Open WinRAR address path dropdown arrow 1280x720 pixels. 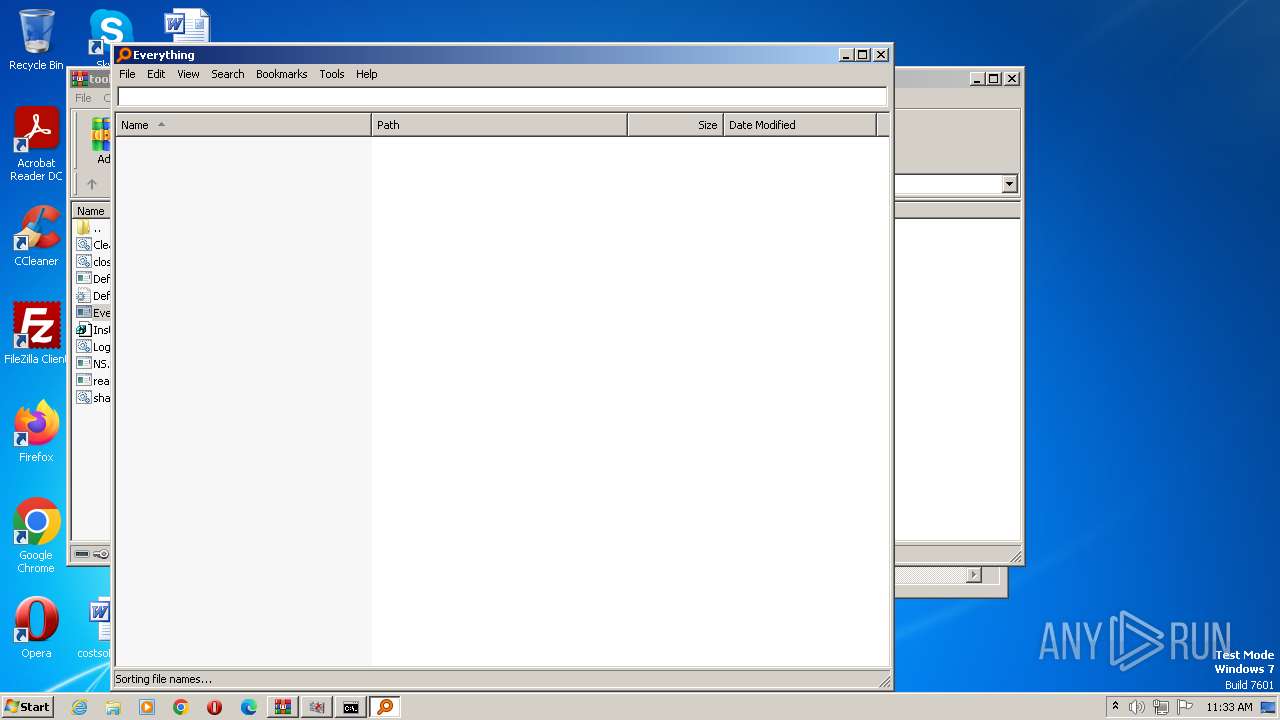[1009, 184]
